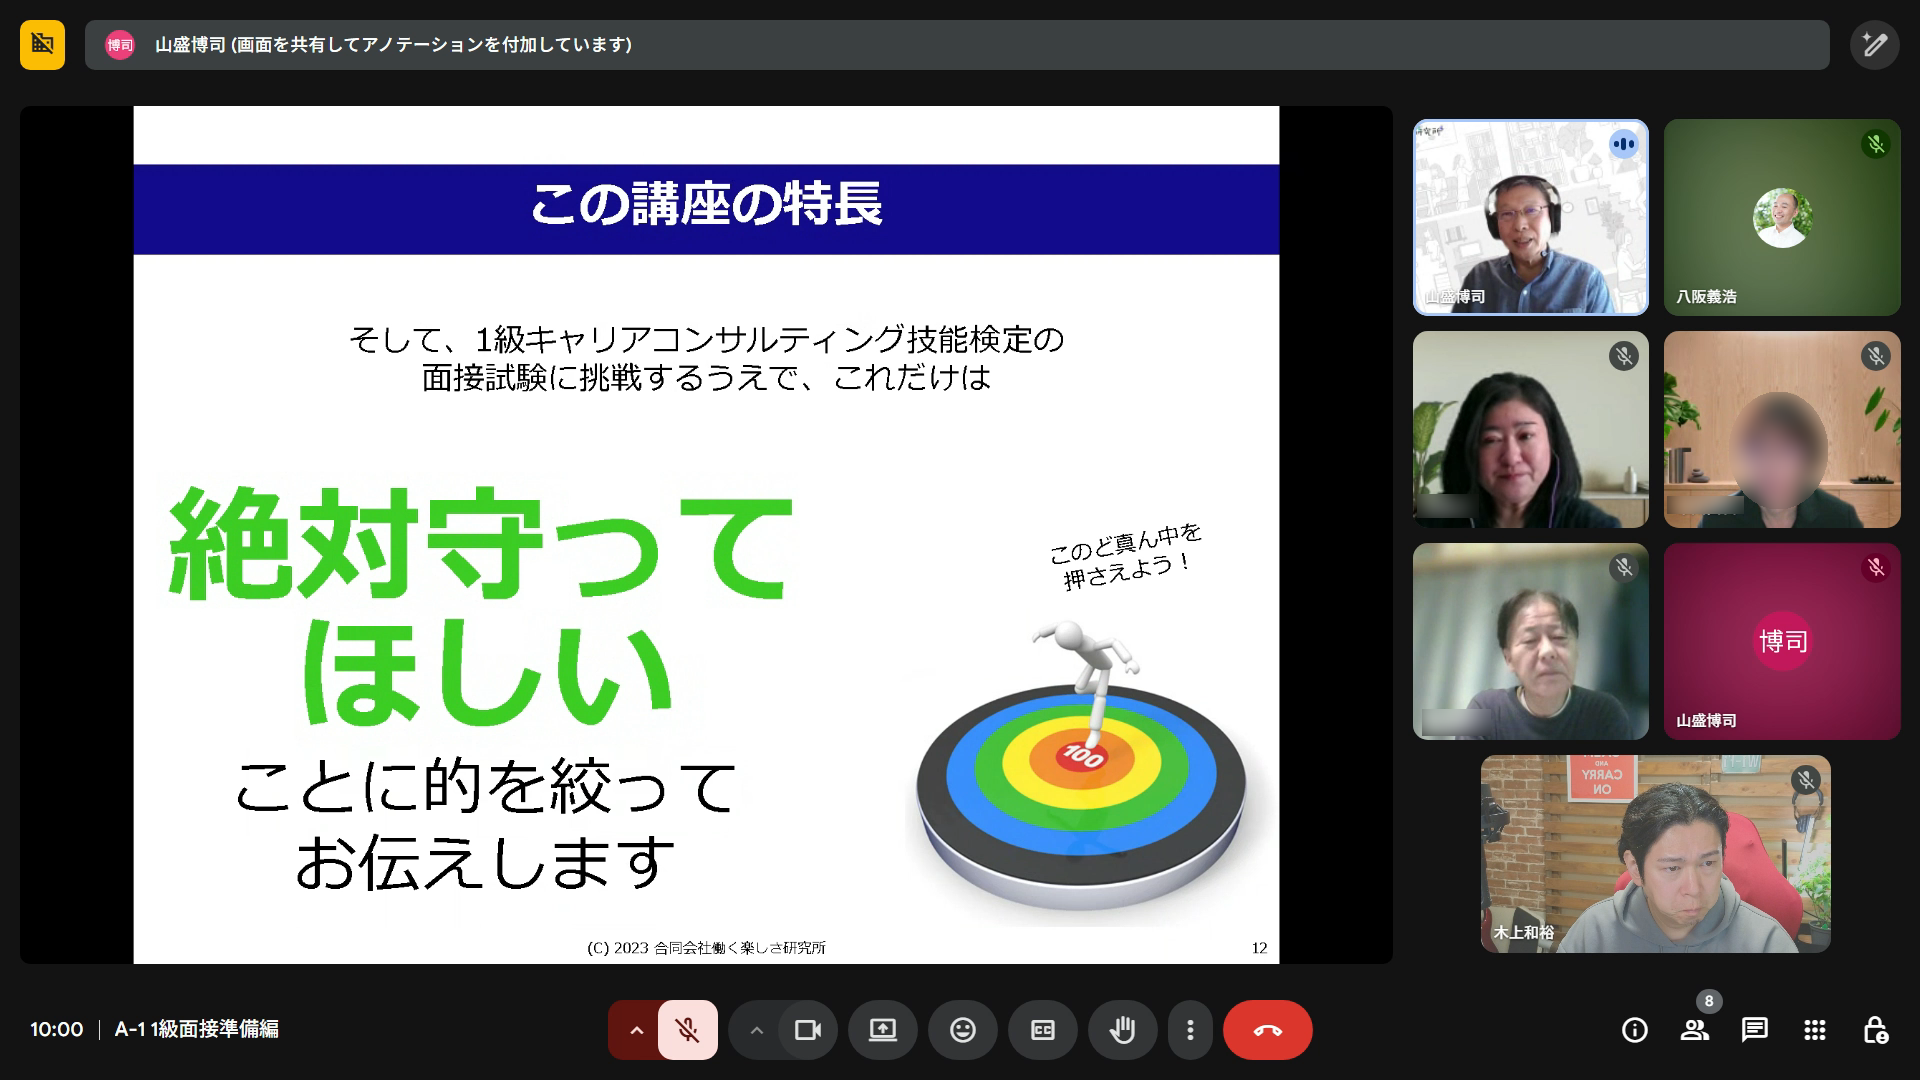Raise hand icon
Viewport: 1920px width, 1080px height.
[x=1122, y=1030]
